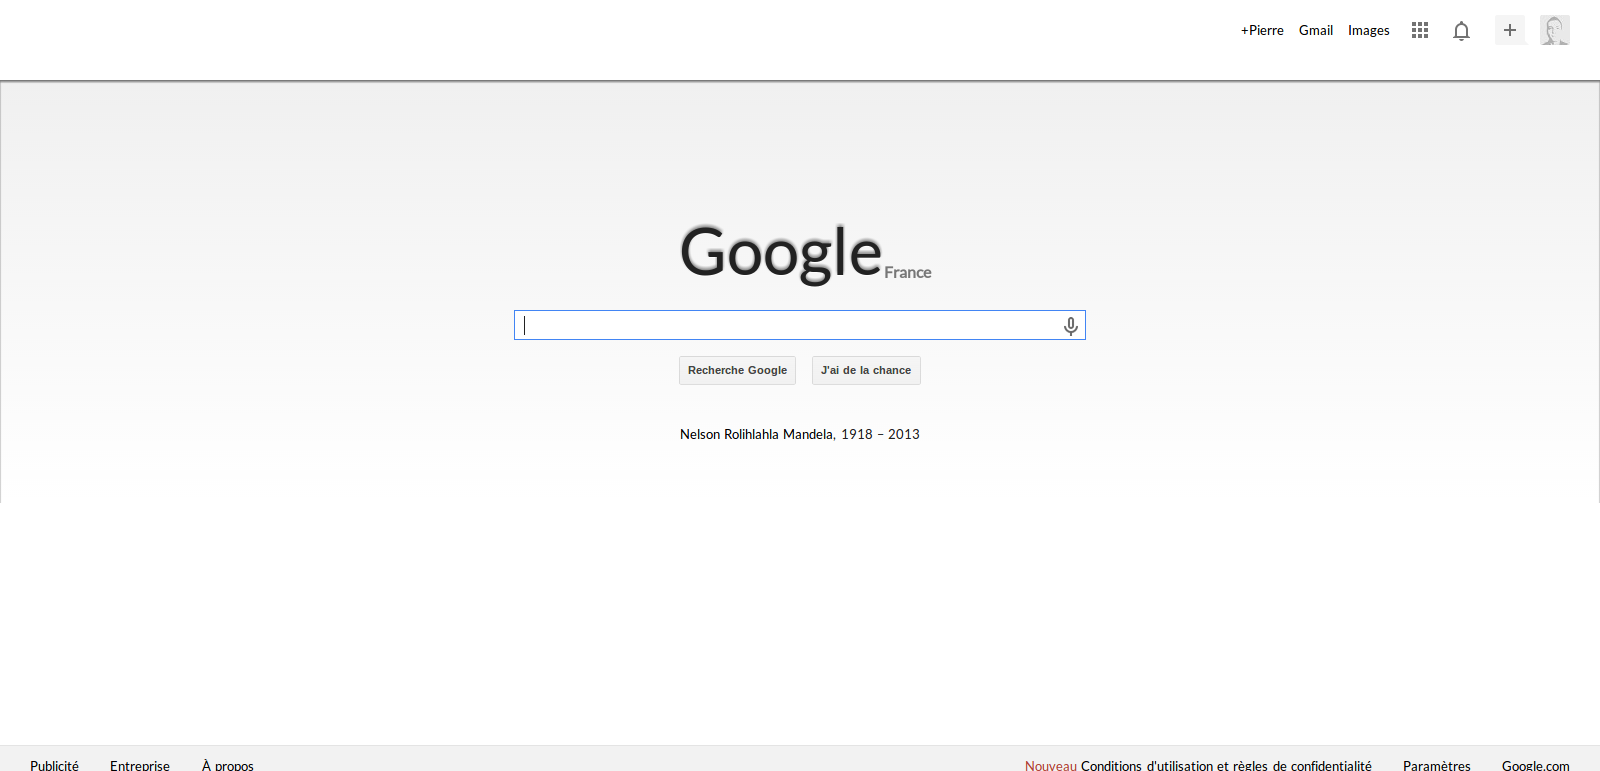Open +Pierre Google+ link
Viewport: 1600px width, 771px height.
coord(1262,30)
